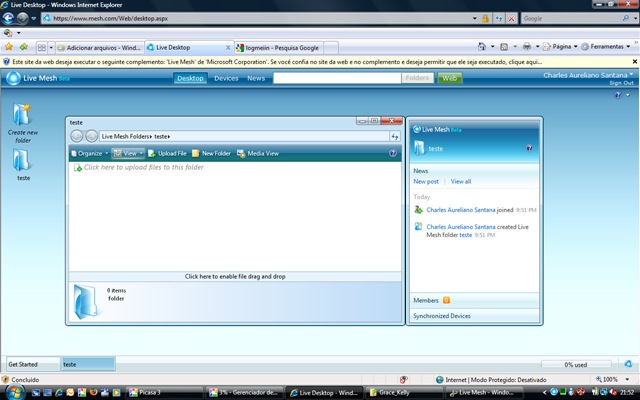Click the help icon in Live Mesh sidebar
Image resolution: width=640 pixels, height=400 pixels.
529,148
